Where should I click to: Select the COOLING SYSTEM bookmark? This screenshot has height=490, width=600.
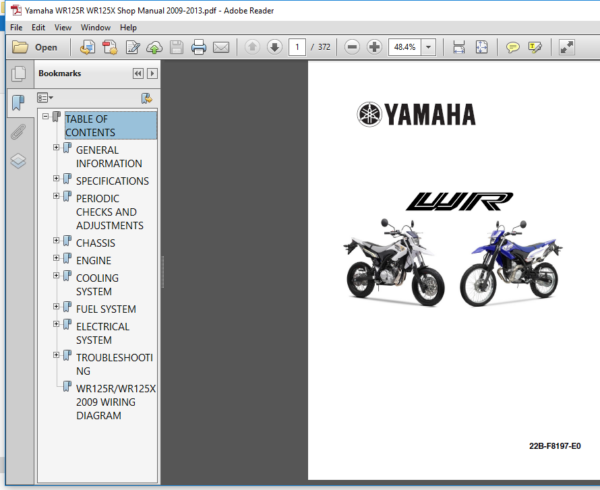click(x=98, y=285)
